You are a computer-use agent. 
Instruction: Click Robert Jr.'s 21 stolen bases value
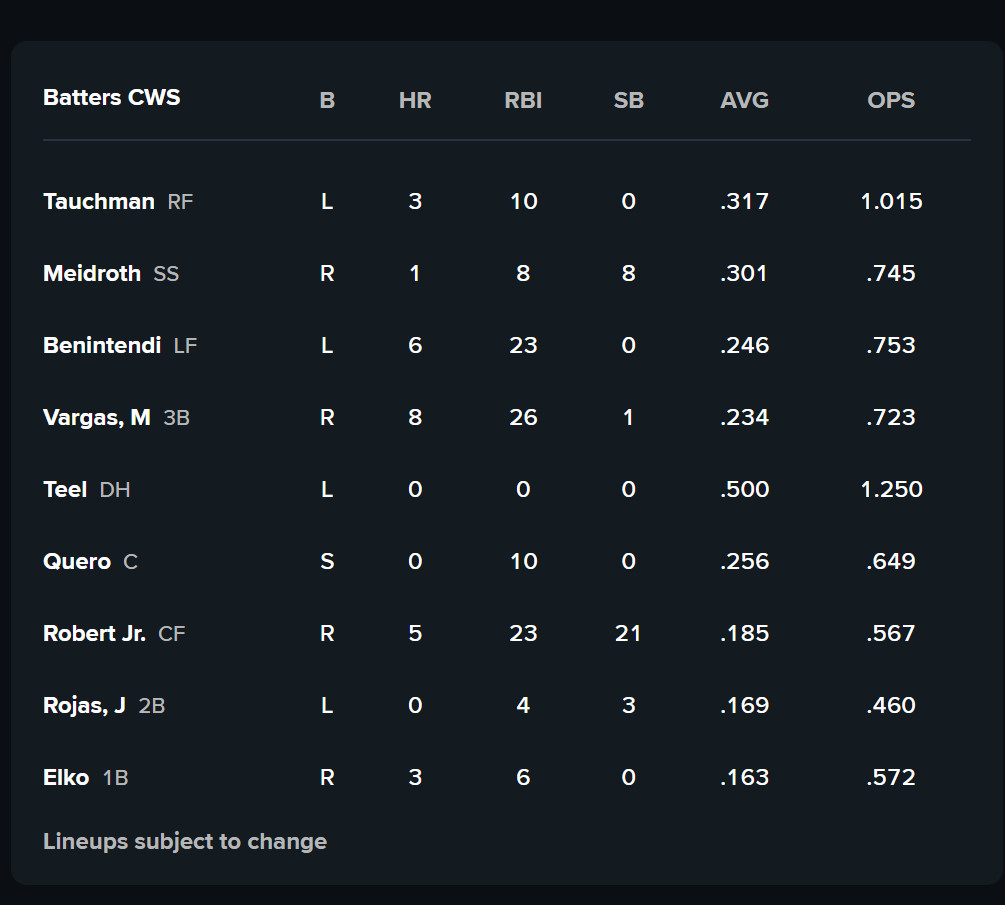pyautogui.click(x=628, y=633)
